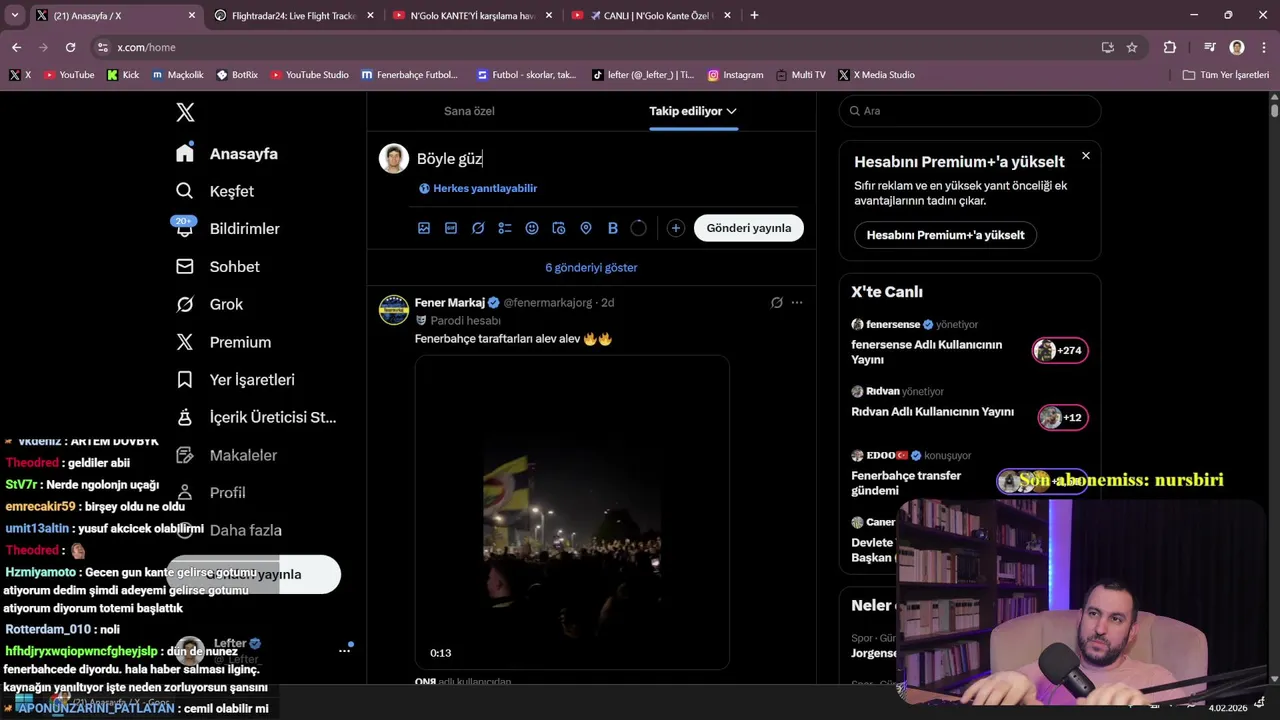Reload the page in Chrome
Screen dimensions: 1280x720
pyautogui.click(x=70, y=47)
